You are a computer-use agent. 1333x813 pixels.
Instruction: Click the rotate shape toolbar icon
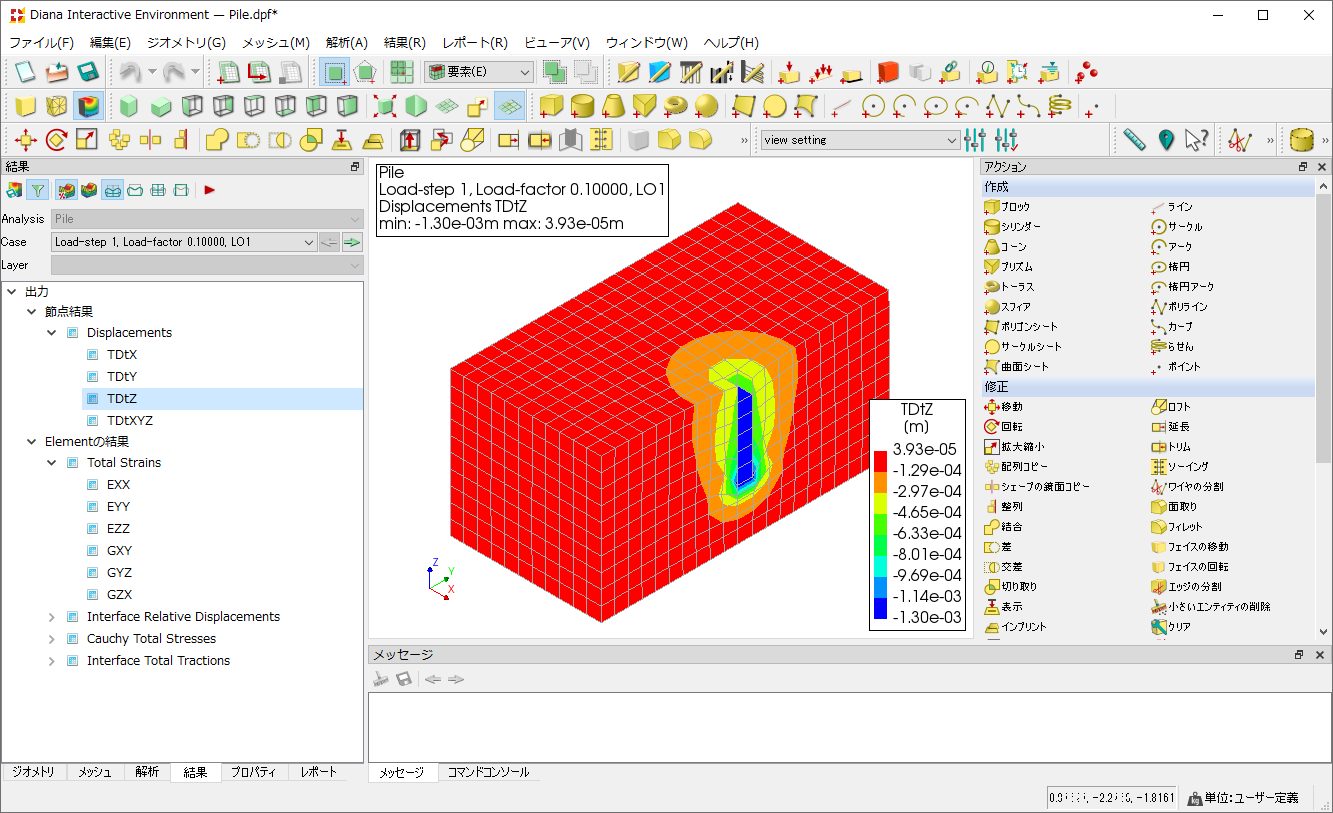click(57, 140)
